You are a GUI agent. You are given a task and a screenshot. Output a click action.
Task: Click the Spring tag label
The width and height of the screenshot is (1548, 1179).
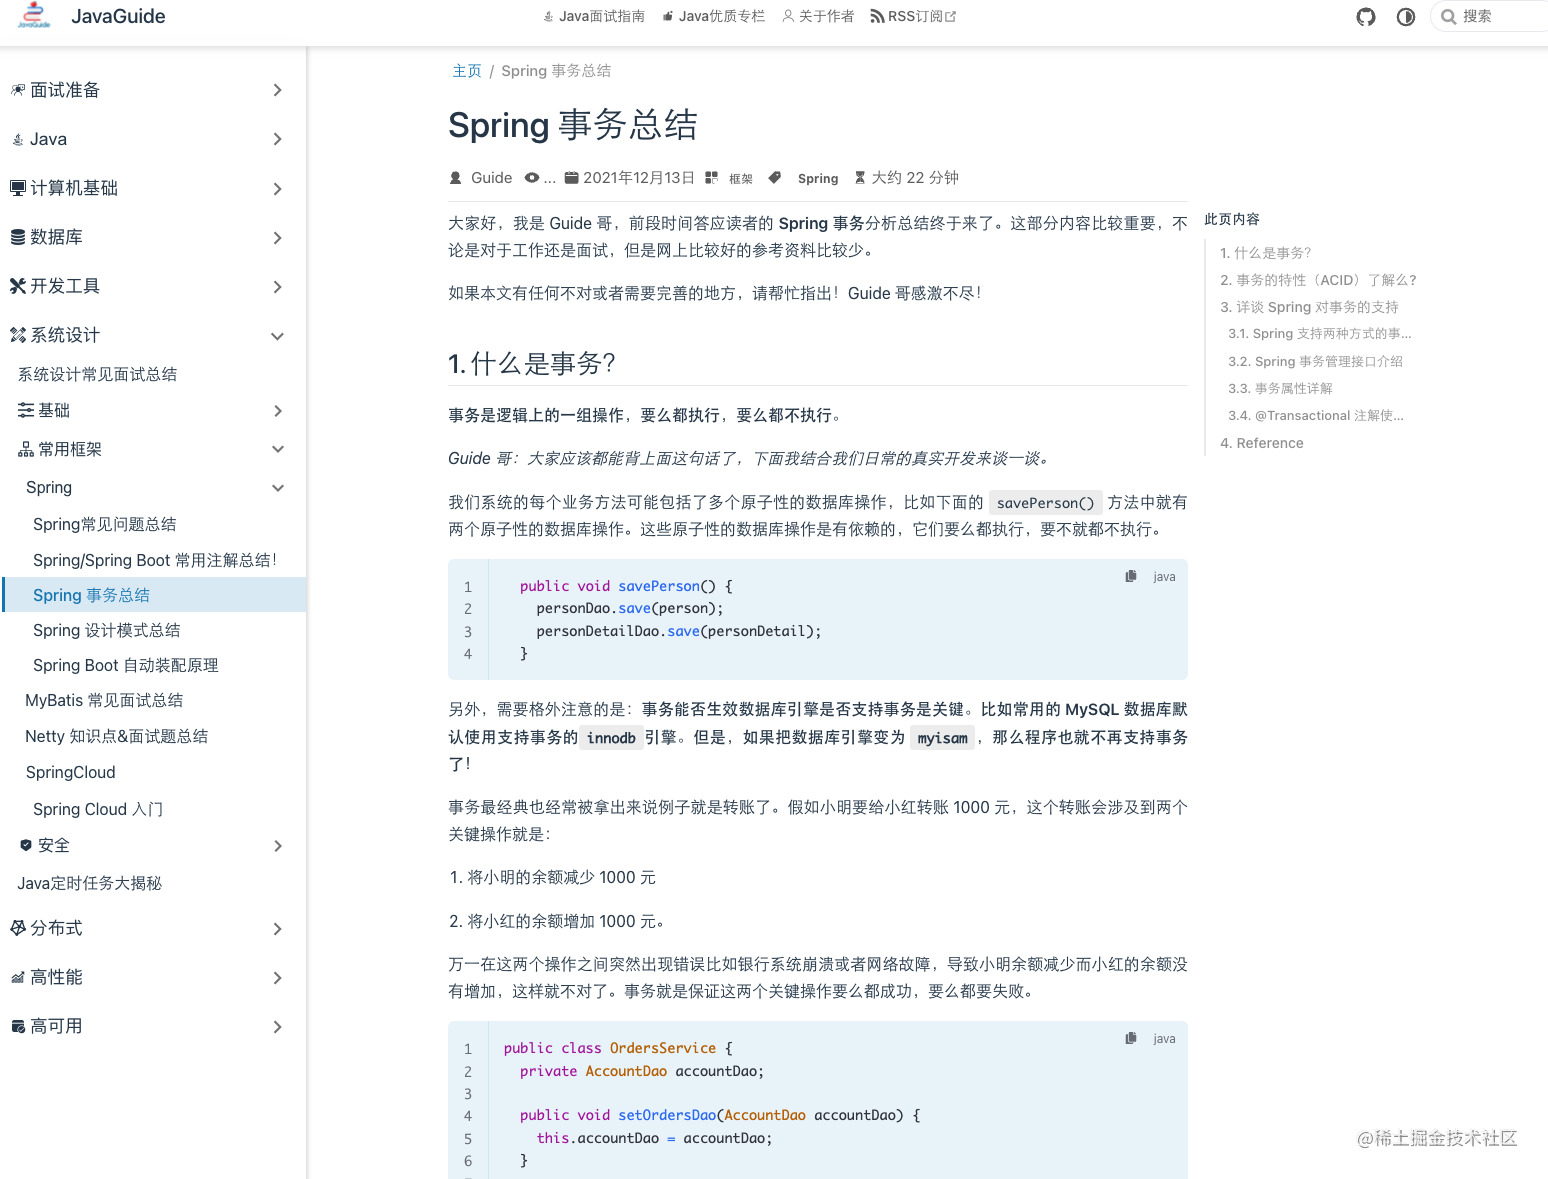[818, 178]
